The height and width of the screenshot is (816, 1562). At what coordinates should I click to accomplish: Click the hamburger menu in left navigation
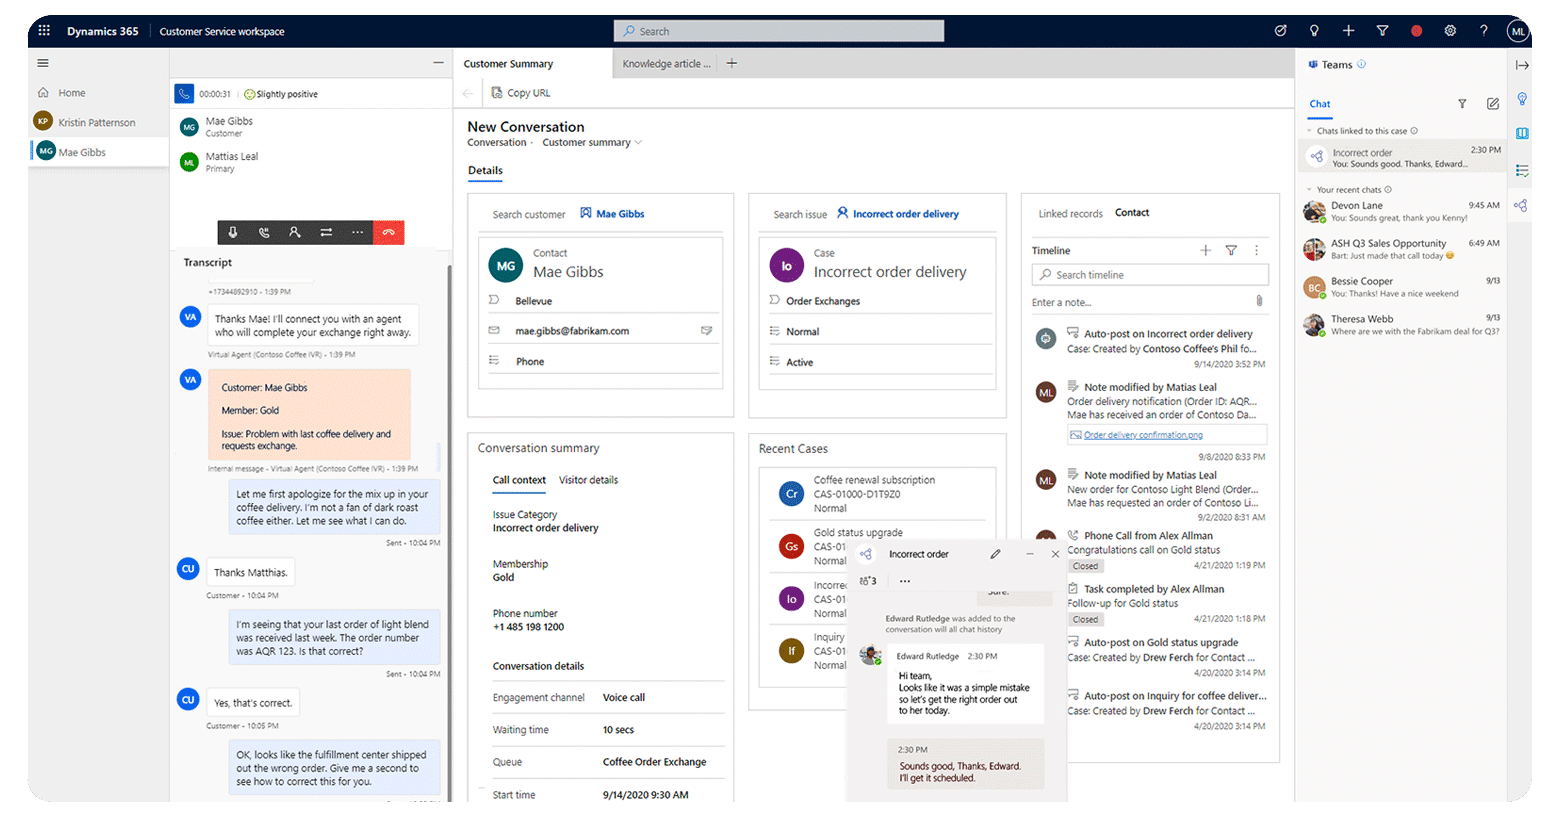tap(43, 63)
